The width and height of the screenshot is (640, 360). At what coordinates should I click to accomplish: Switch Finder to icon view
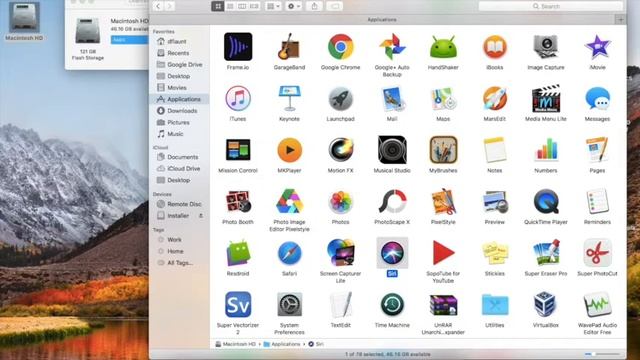(x=218, y=6)
